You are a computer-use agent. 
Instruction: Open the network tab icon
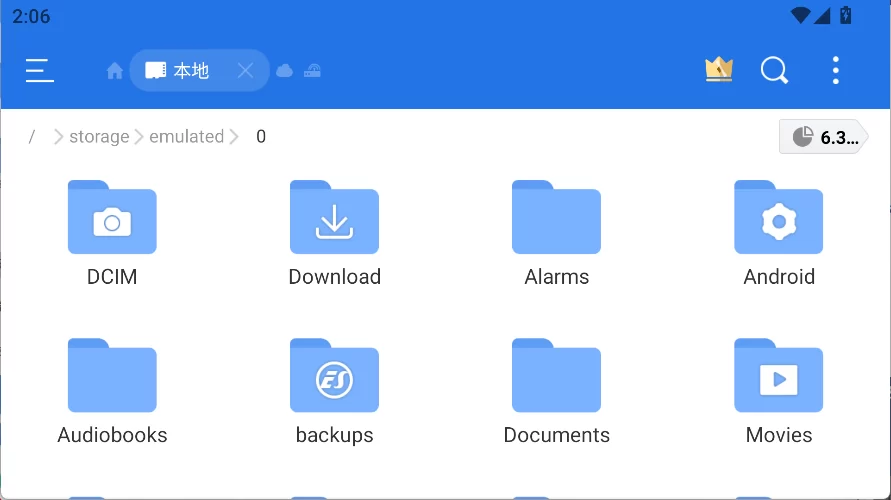pyautogui.click(x=312, y=71)
